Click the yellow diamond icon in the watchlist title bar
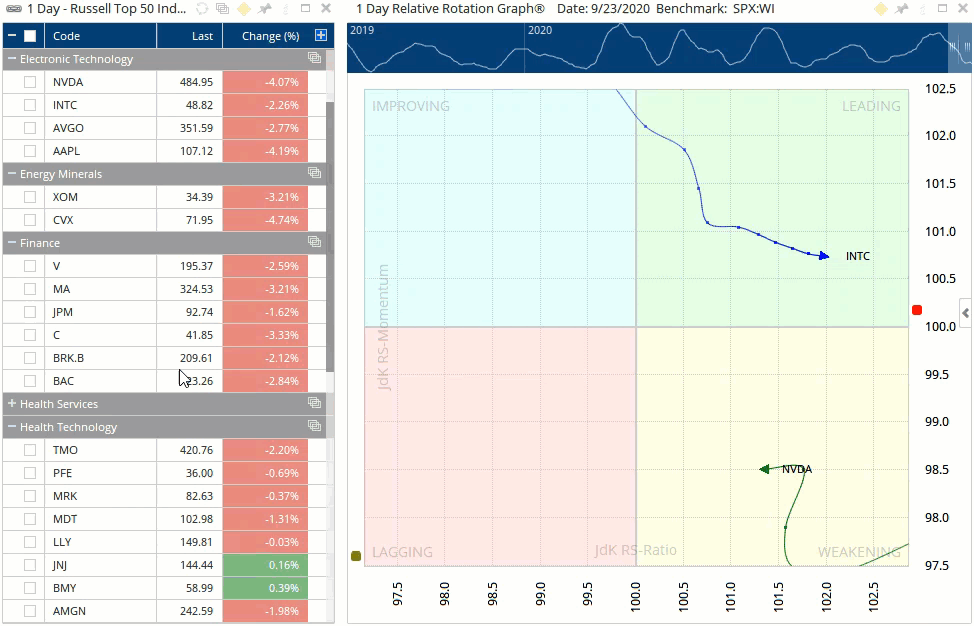974x626 pixels. 244,9
